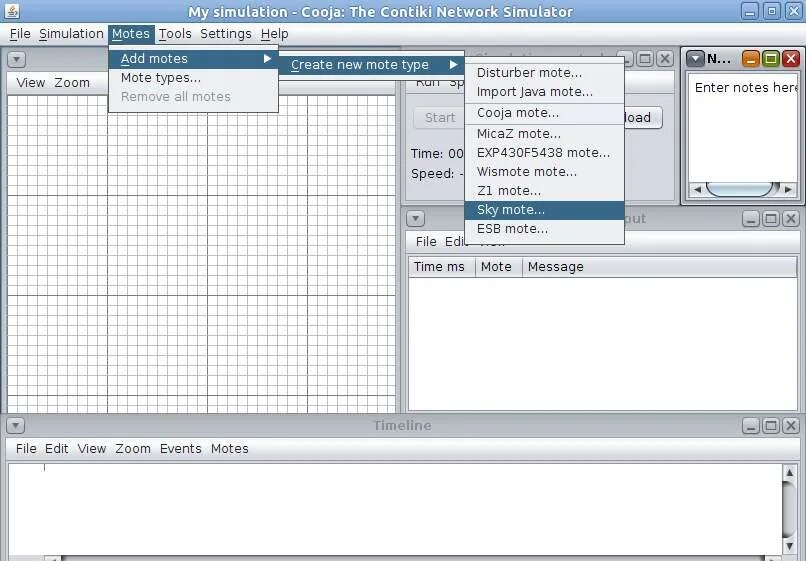Choose MicaZ mote... option
This screenshot has height=561, width=806.
click(544, 134)
